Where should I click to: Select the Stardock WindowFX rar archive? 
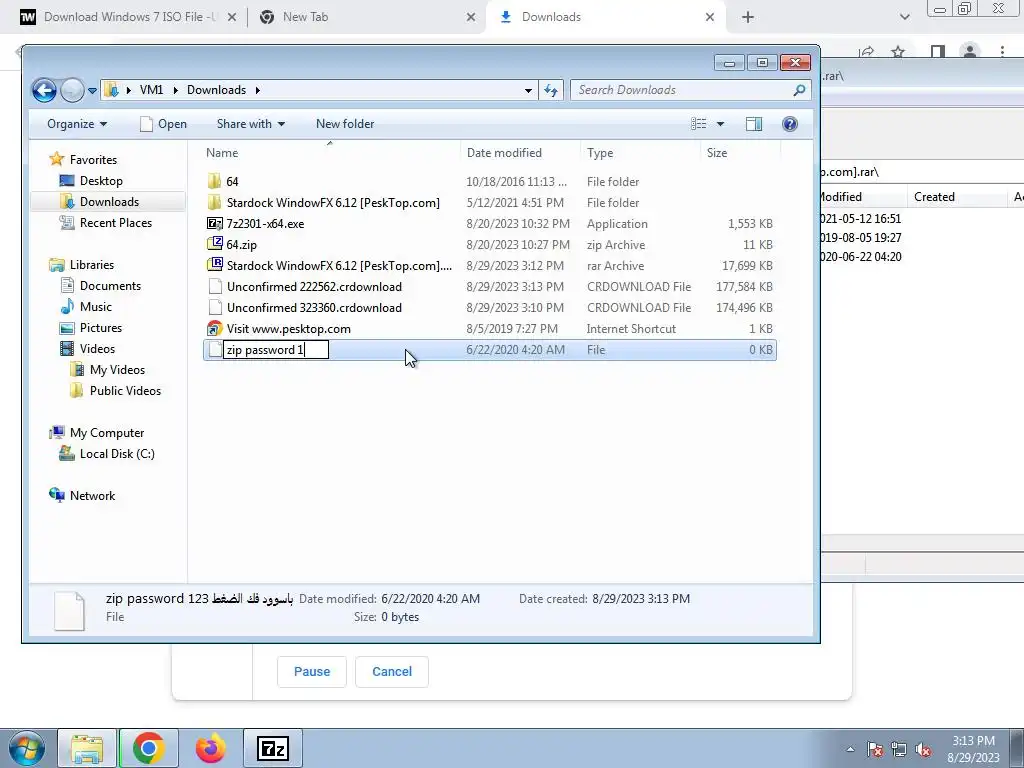339,266
